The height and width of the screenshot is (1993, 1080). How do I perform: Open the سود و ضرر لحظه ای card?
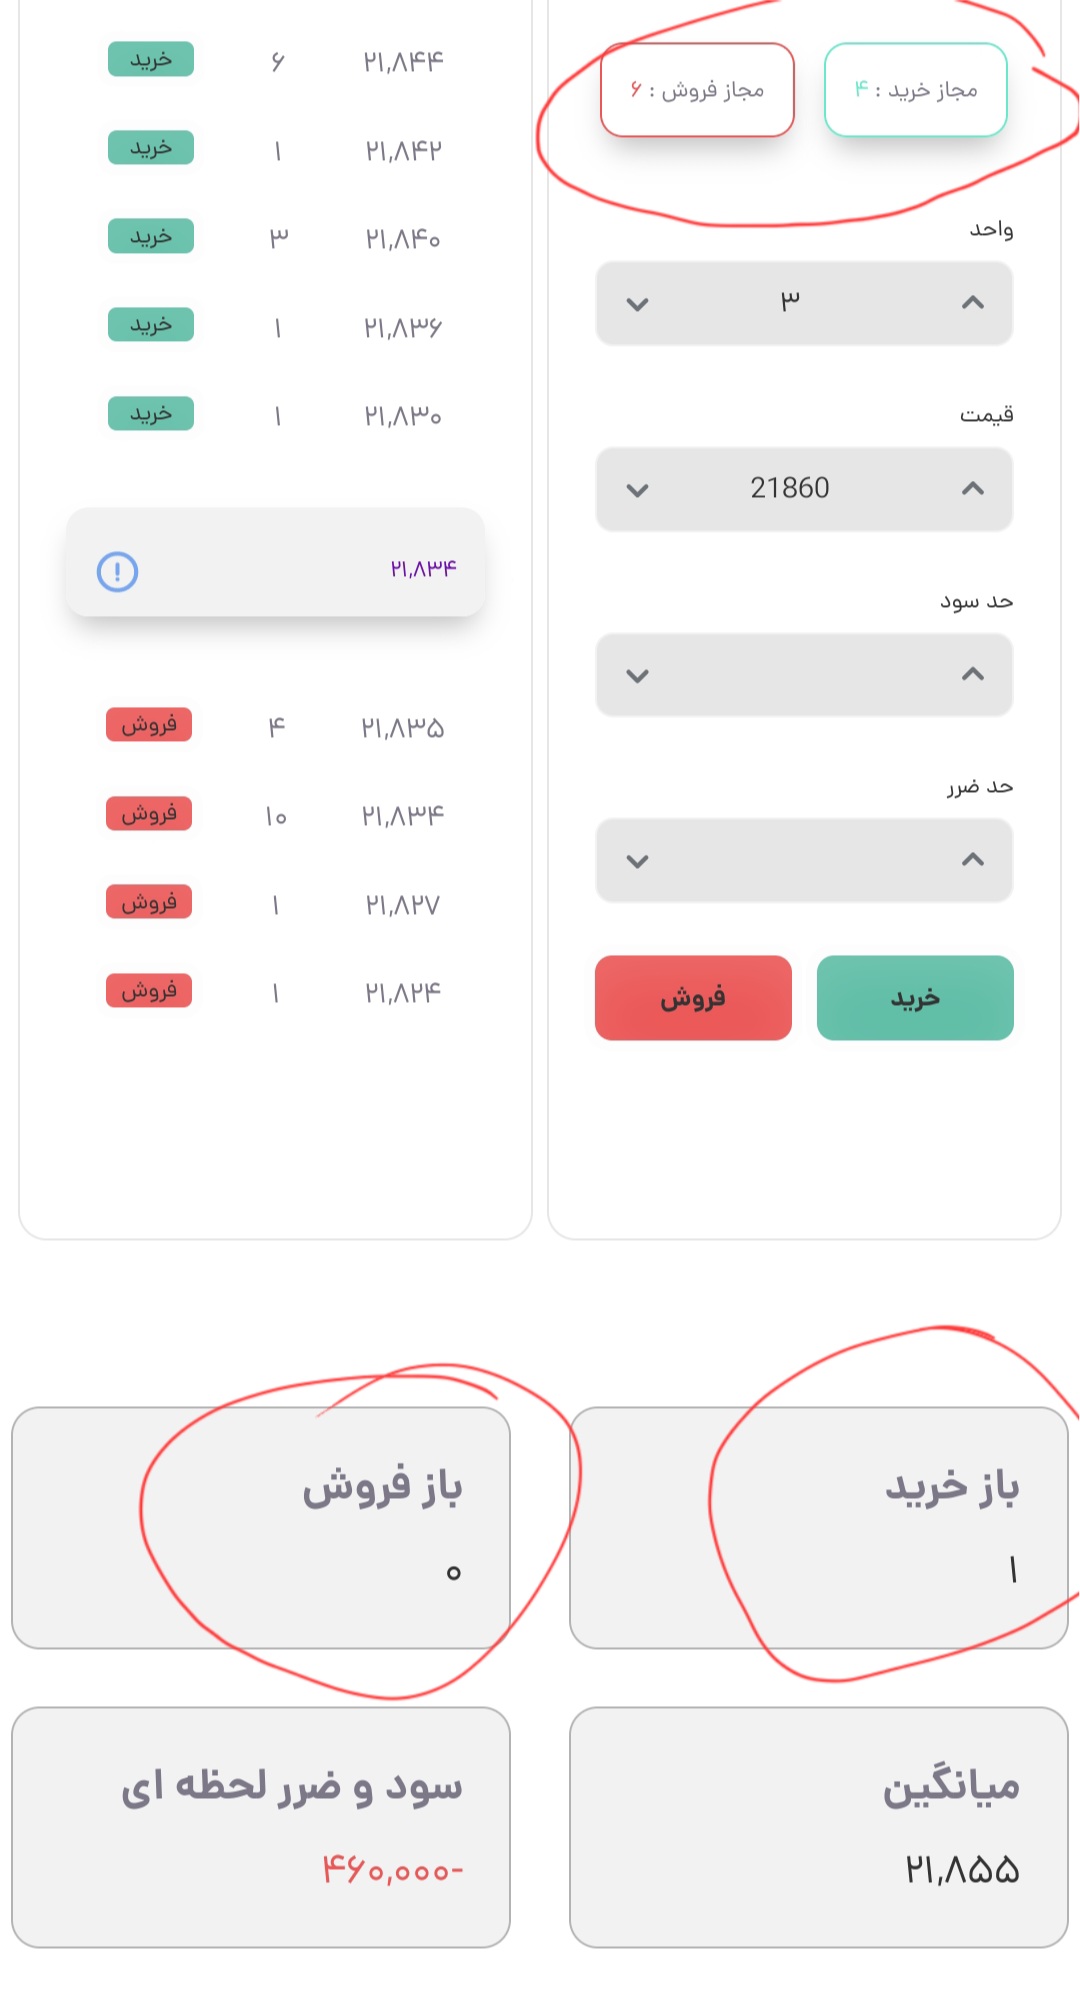coord(261,1826)
